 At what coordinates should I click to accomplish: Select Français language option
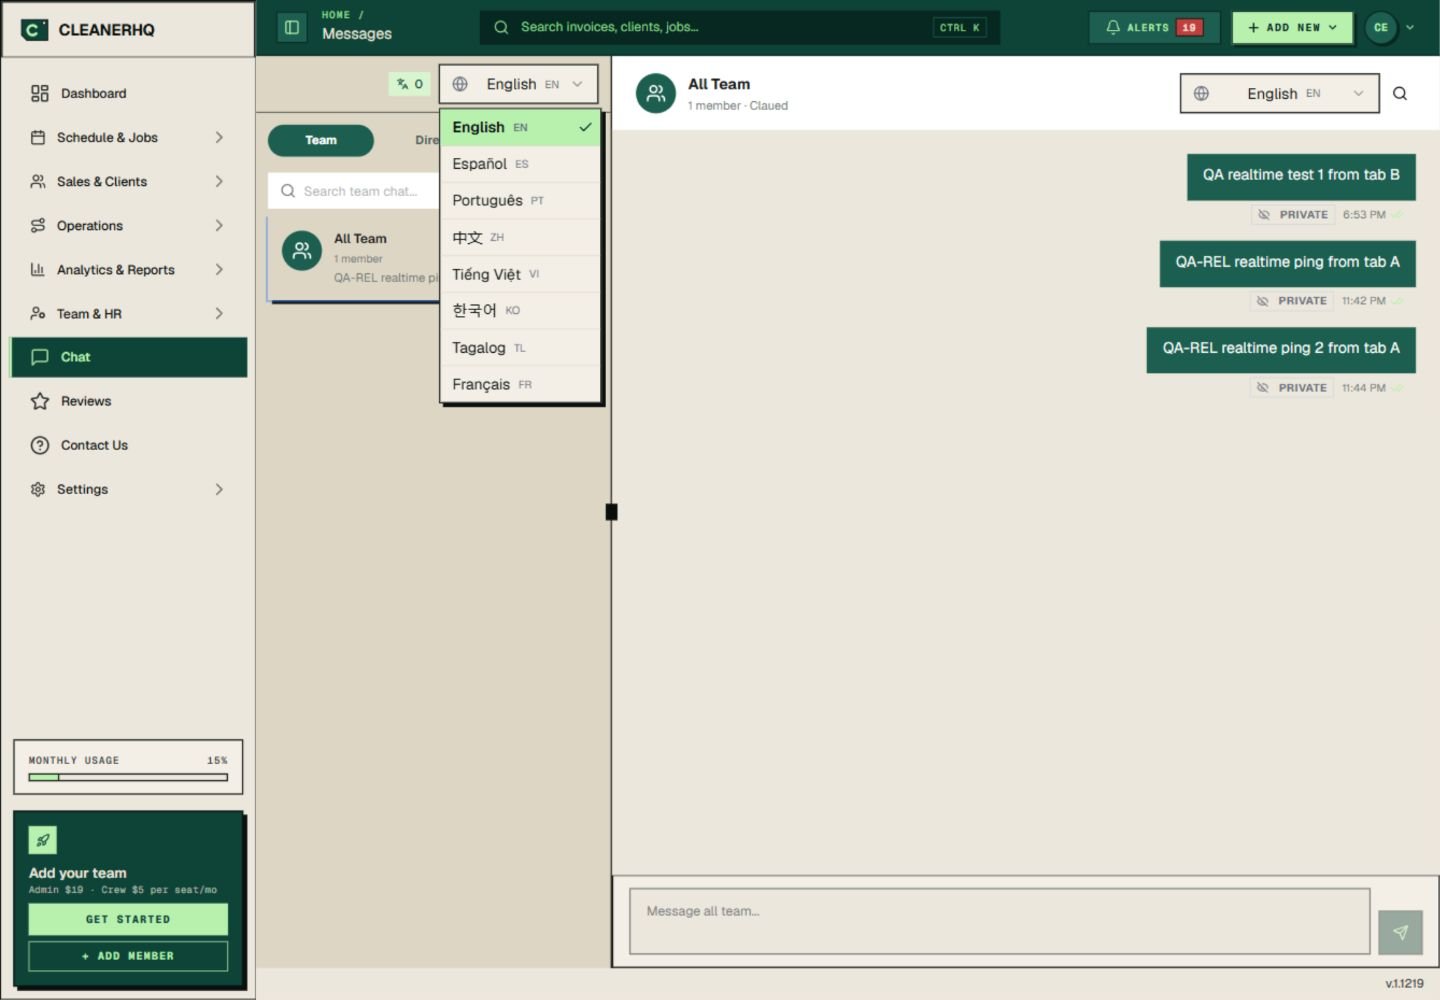520,385
